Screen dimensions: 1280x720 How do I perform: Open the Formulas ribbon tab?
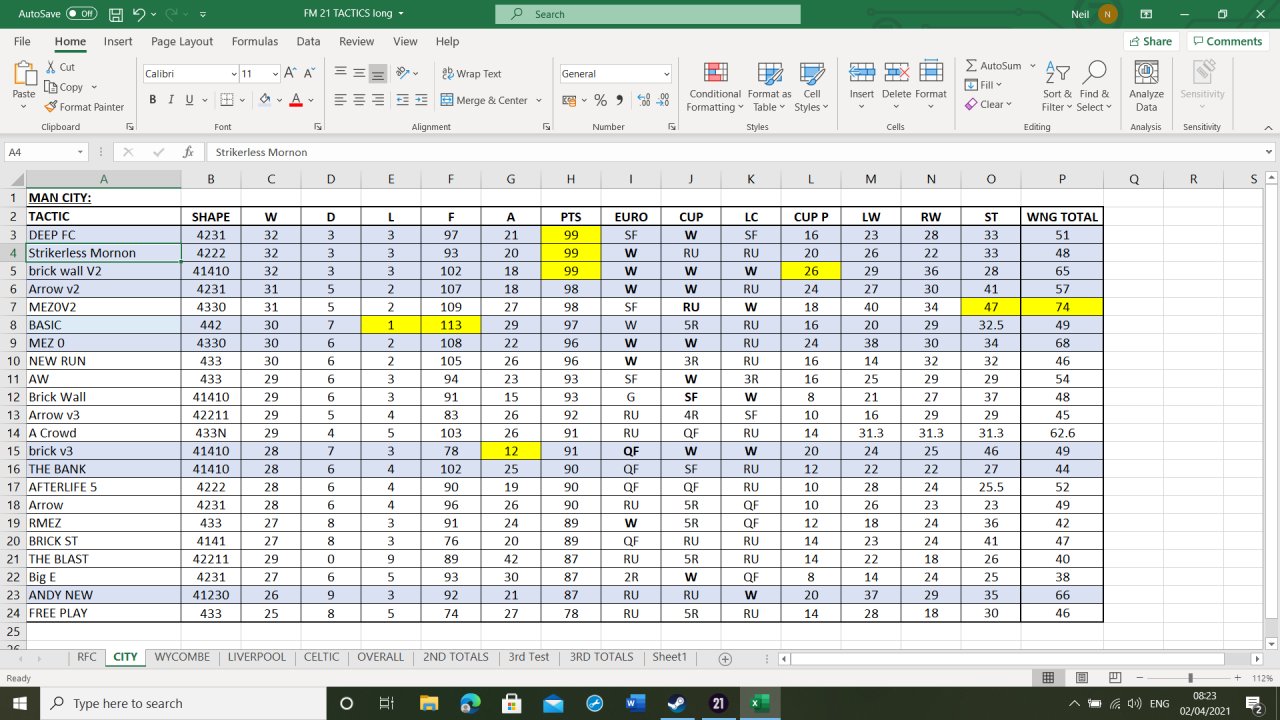tap(255, 41)
